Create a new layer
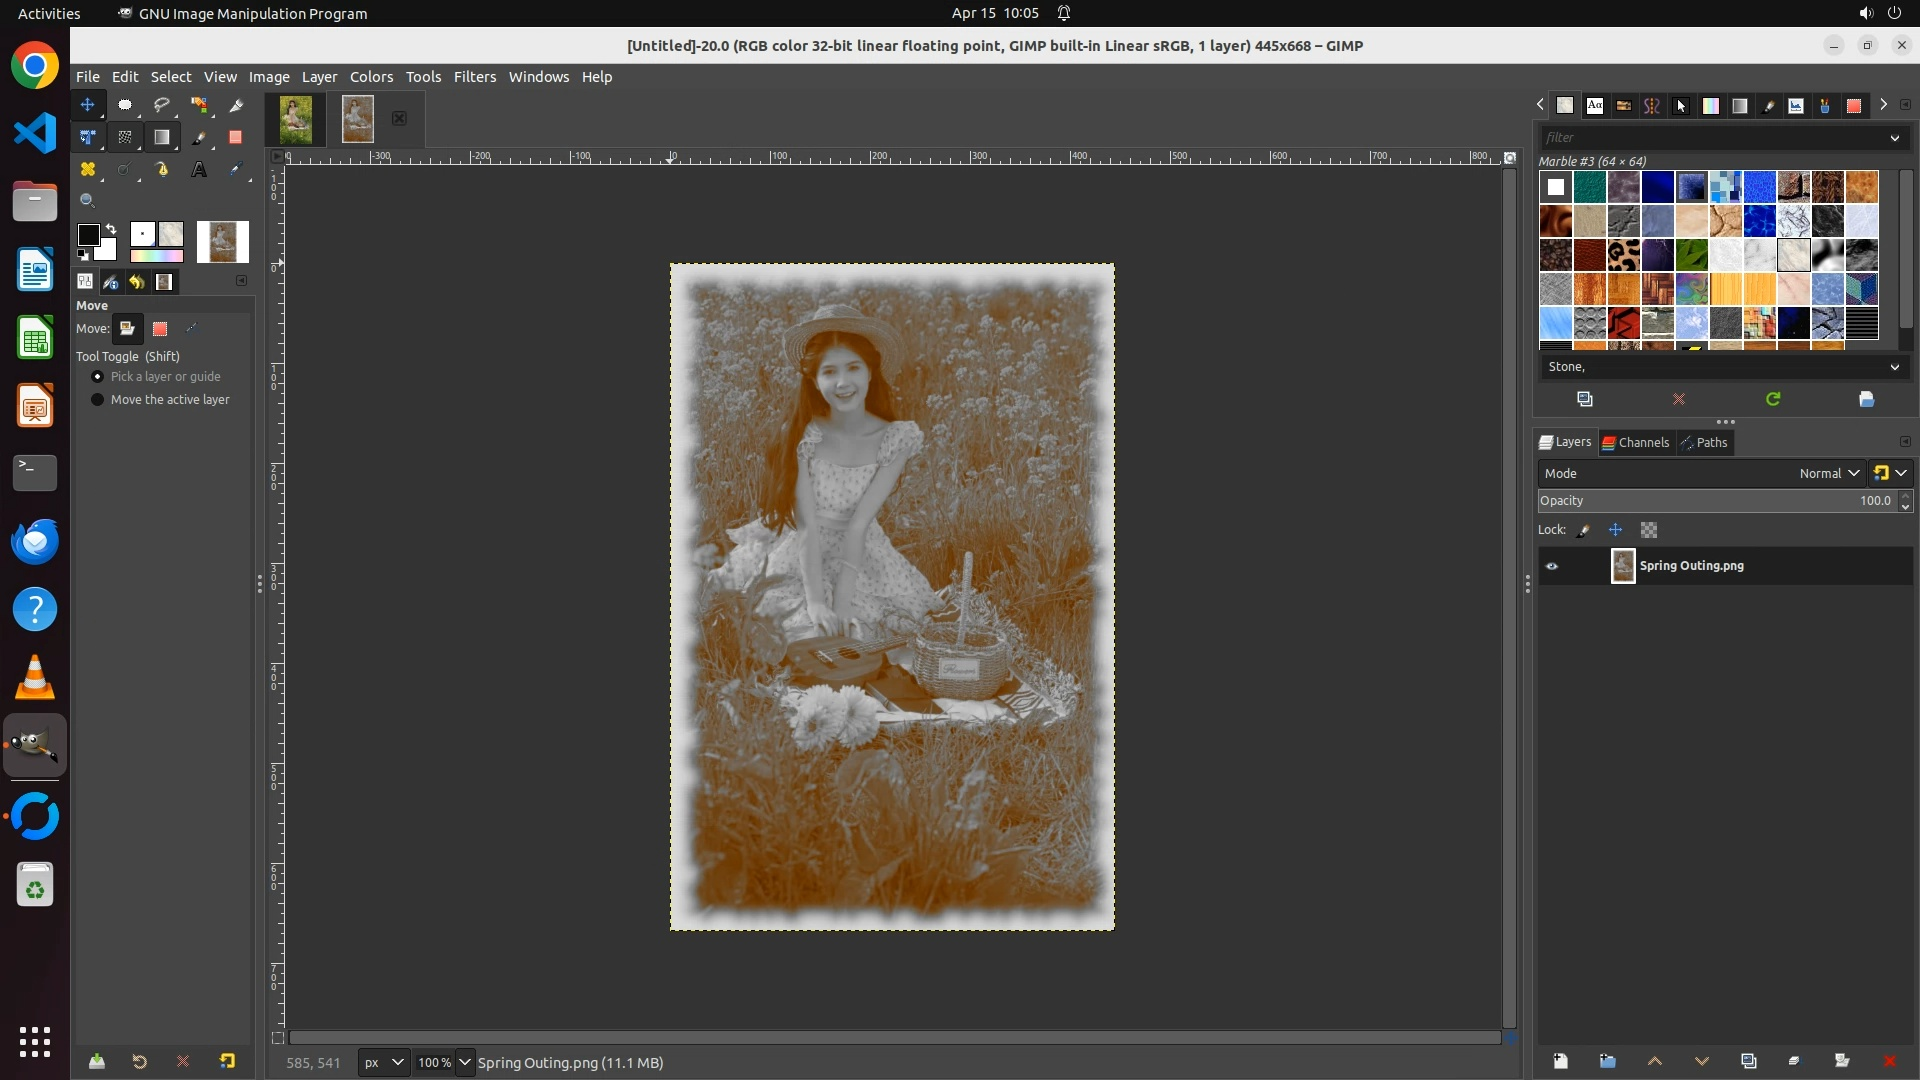1920x1080 pixels. [1560, 1061]
